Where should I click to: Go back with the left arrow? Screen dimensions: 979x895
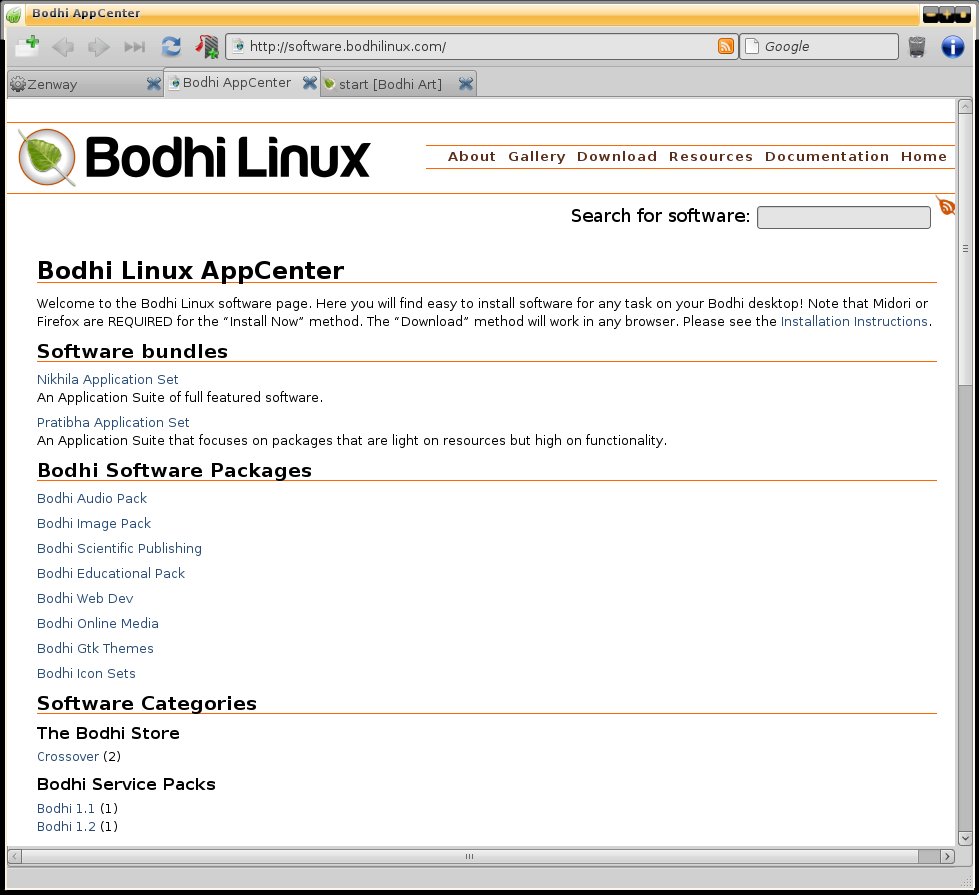click(x=62, y=47)
